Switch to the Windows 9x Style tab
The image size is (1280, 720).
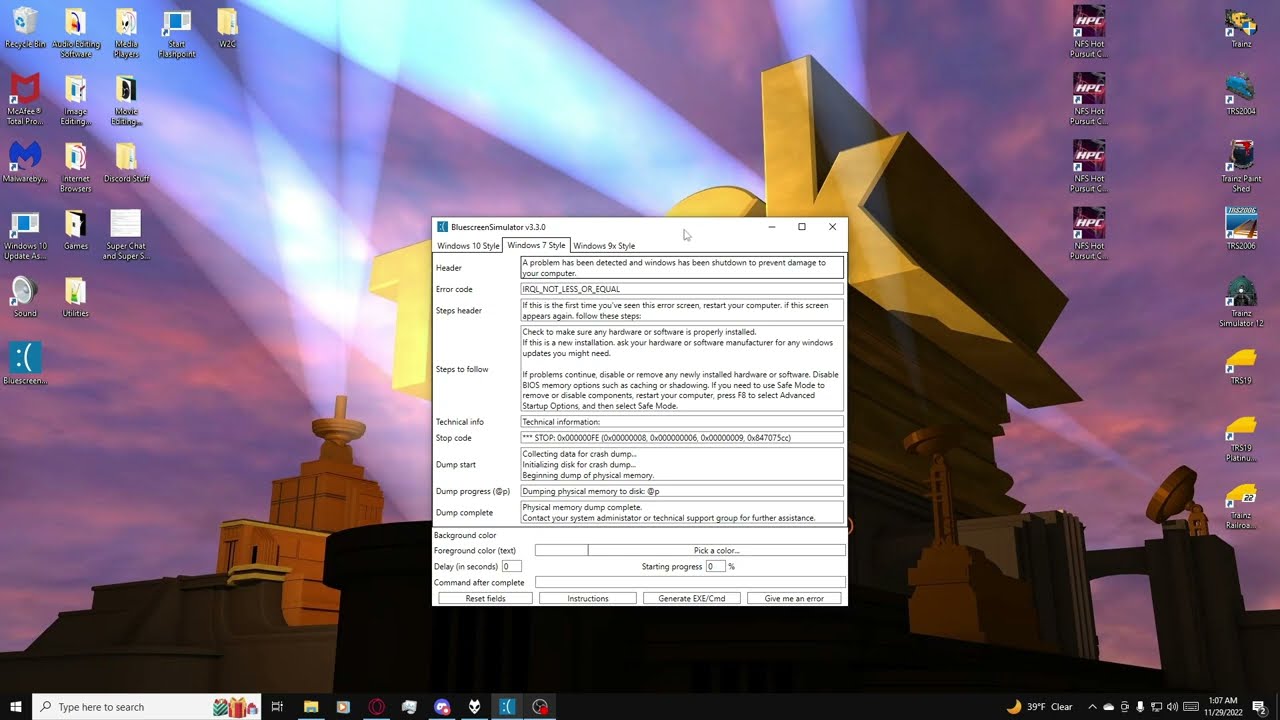pyautogui.click(x=604, y=246)
